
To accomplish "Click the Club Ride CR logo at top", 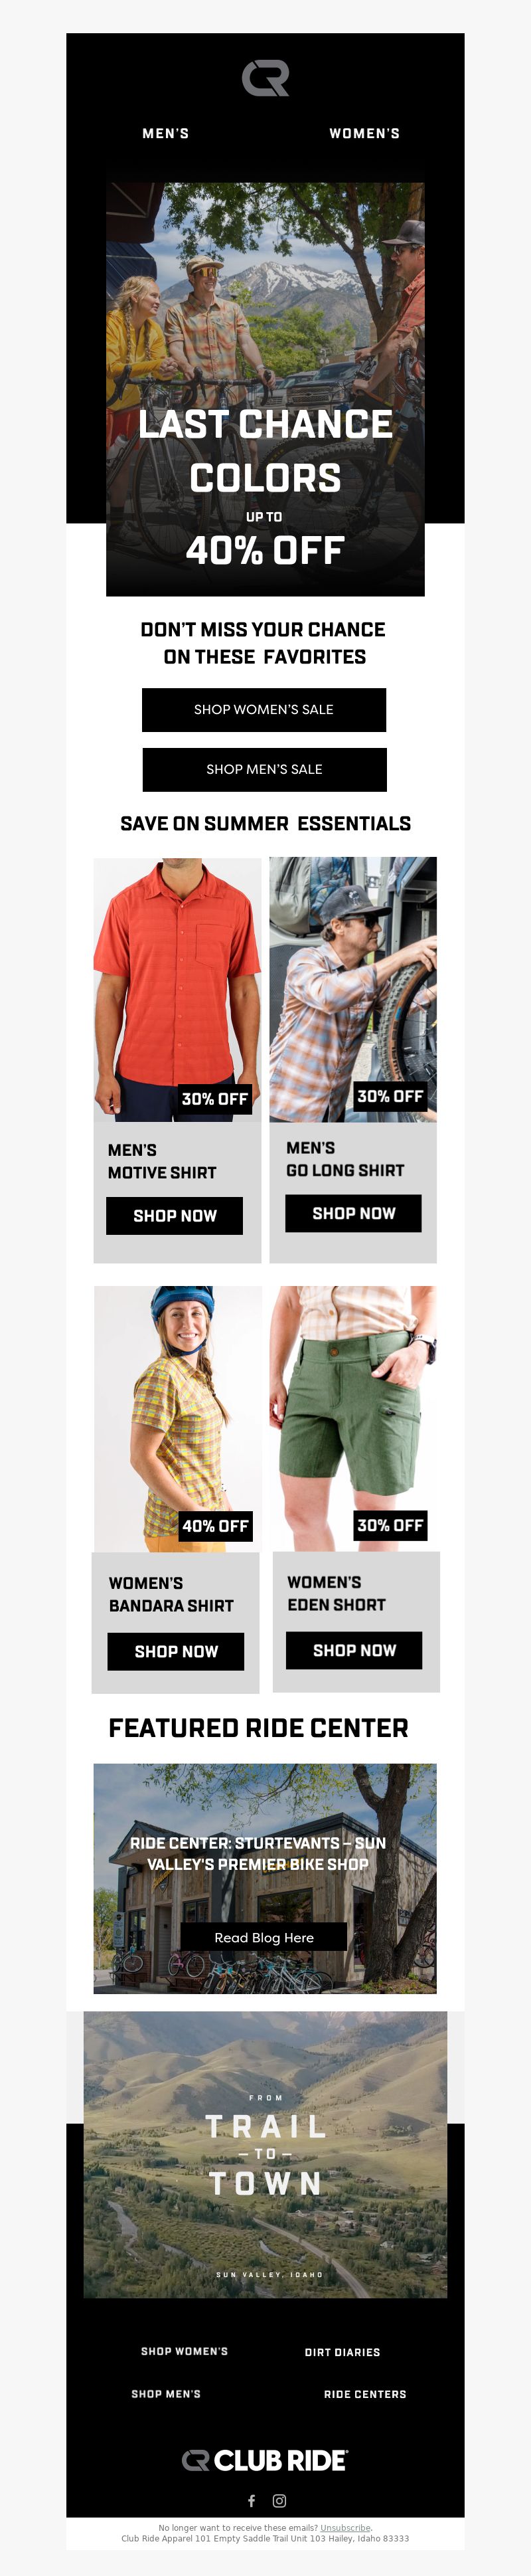I will [265, 78].
